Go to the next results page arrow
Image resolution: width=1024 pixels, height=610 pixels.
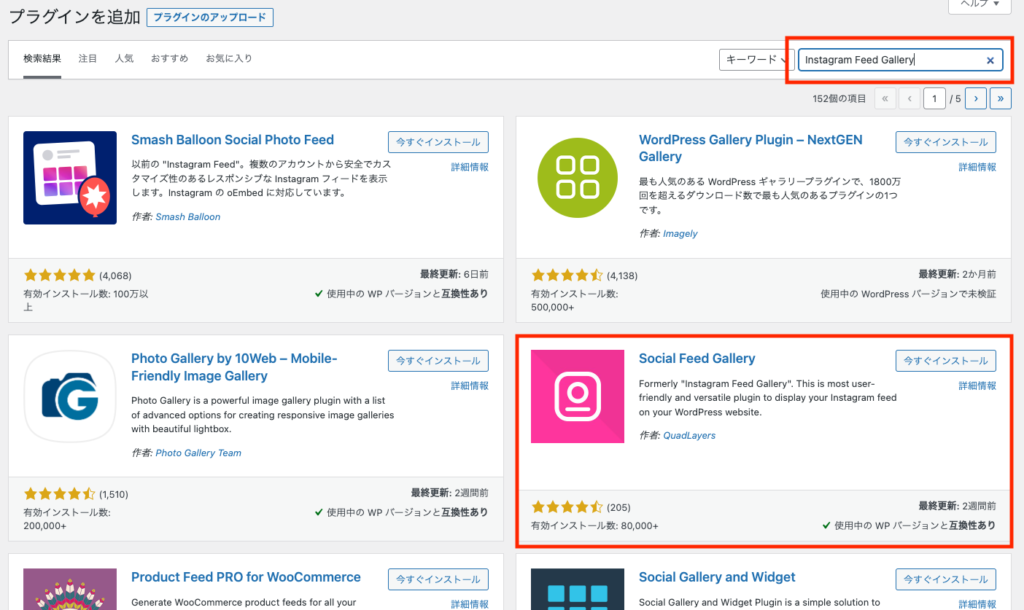(x=976, y=98)
